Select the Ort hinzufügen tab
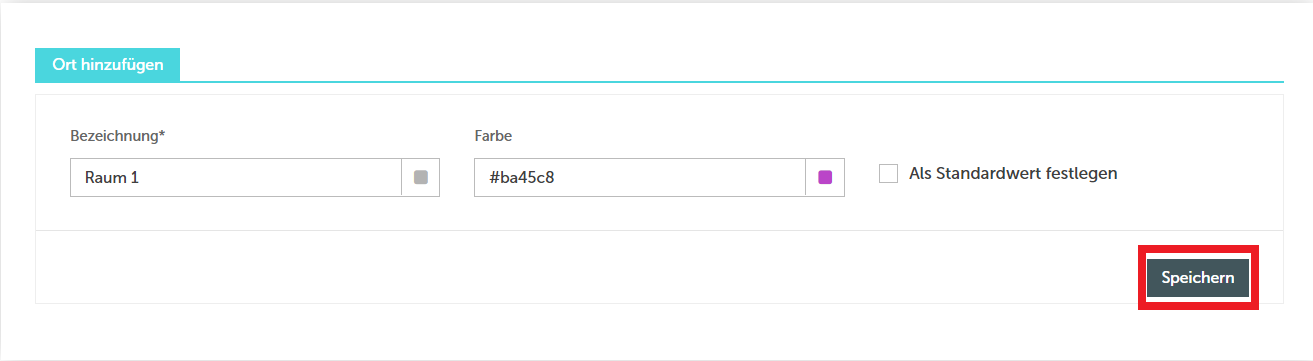Viewport: 1313px width, 361px height. pyautogui.click(x=109, y=65)
